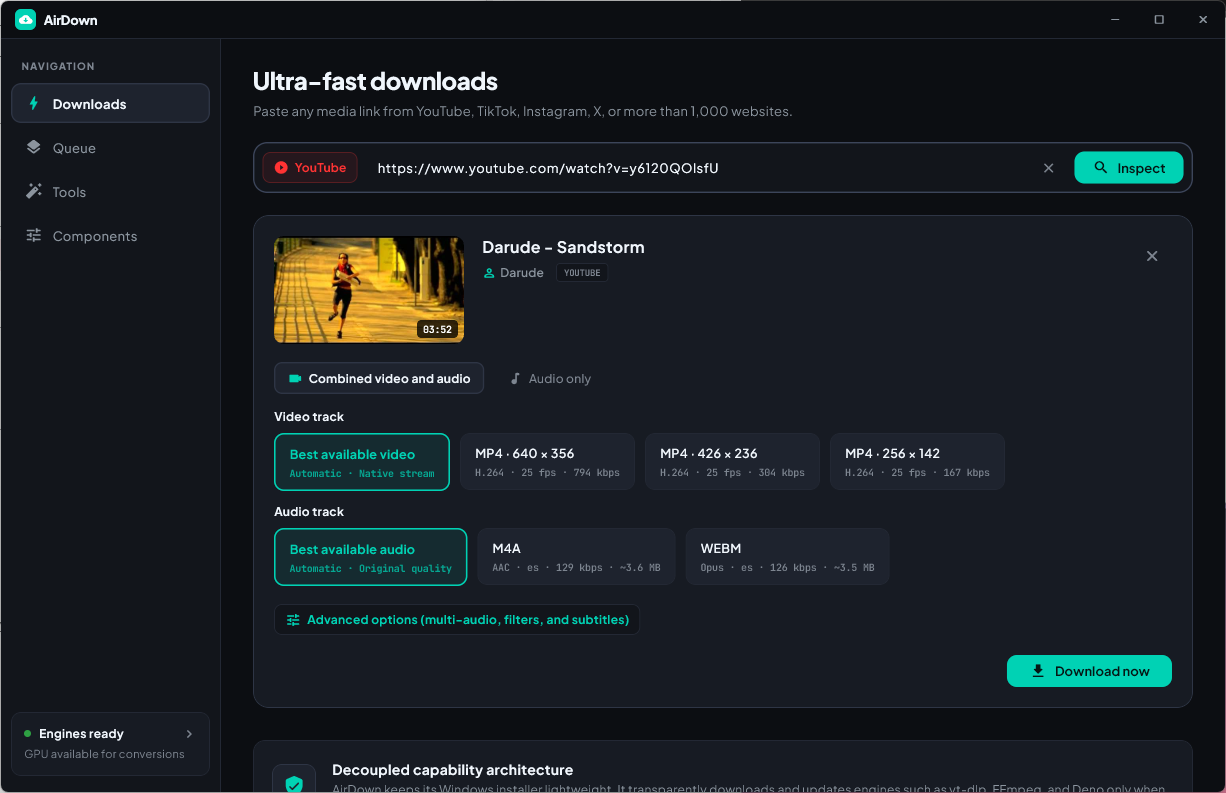
Task: Choose M4A AAC audio track
Action: coord(576,557)
